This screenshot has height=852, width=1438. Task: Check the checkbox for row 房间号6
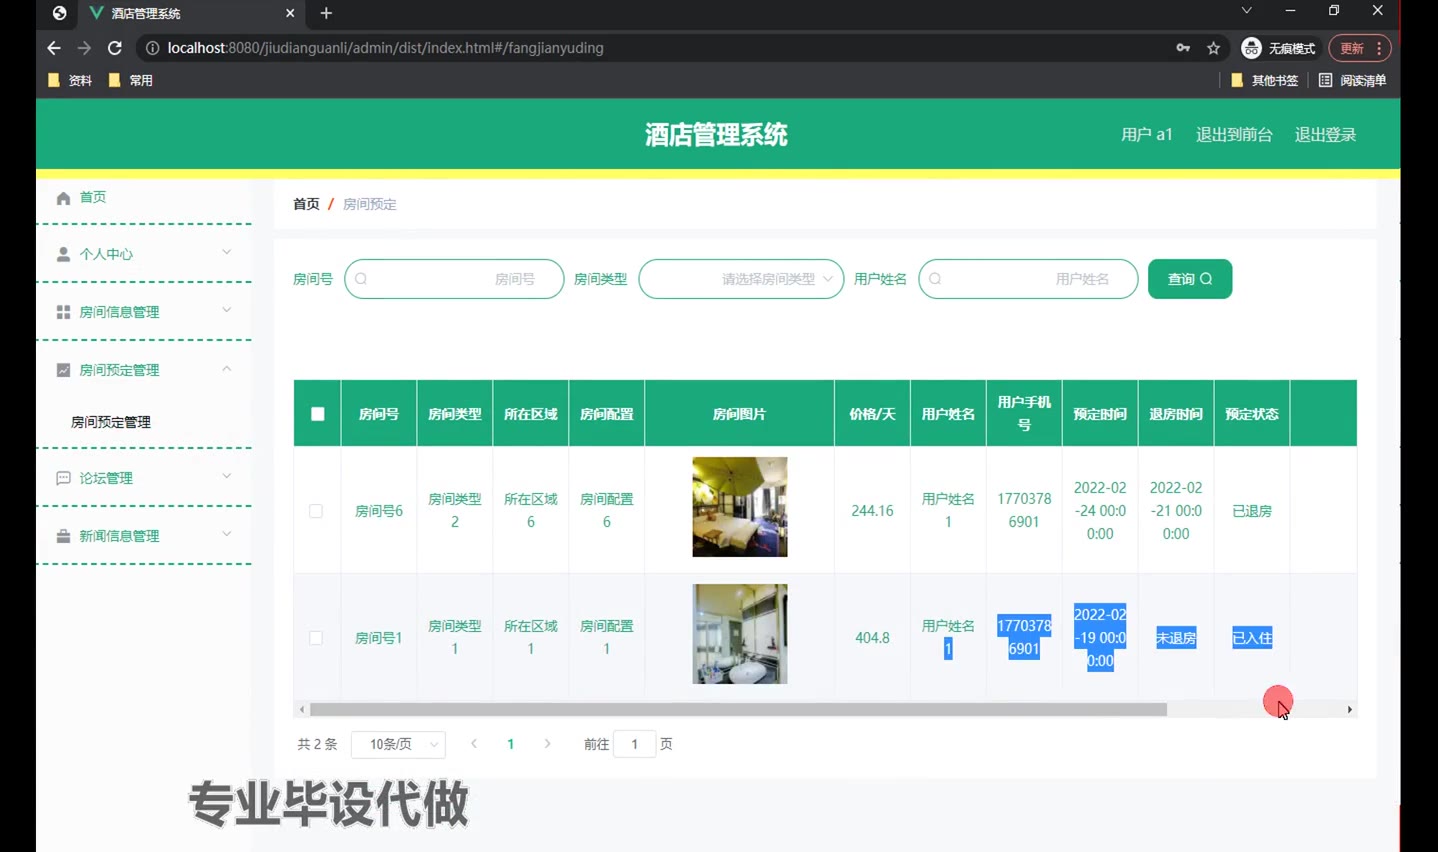pyautogui.click(x=316, y=511)
